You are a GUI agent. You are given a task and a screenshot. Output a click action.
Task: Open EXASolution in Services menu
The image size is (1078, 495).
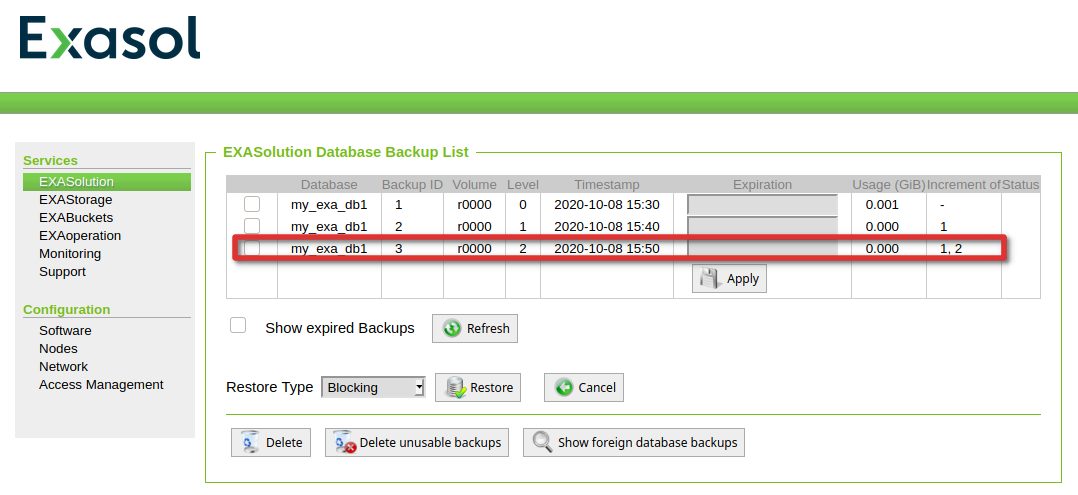click(107, 182)
